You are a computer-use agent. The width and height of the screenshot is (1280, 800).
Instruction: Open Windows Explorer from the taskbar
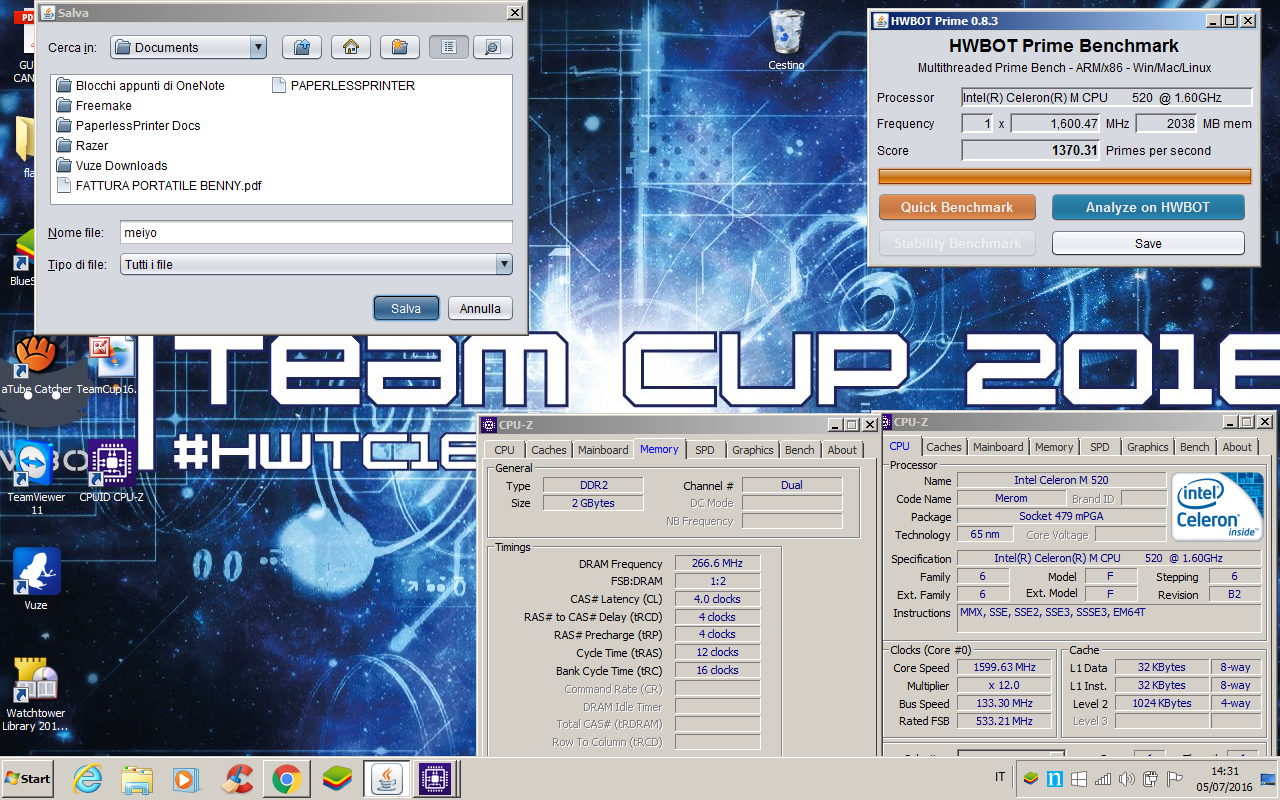coord(137,778)
